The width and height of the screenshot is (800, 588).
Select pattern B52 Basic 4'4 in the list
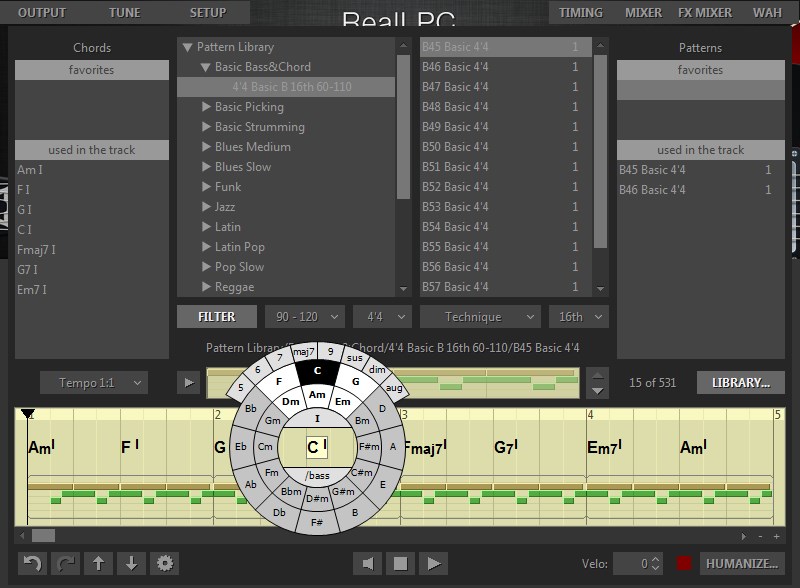coord(506,187)
